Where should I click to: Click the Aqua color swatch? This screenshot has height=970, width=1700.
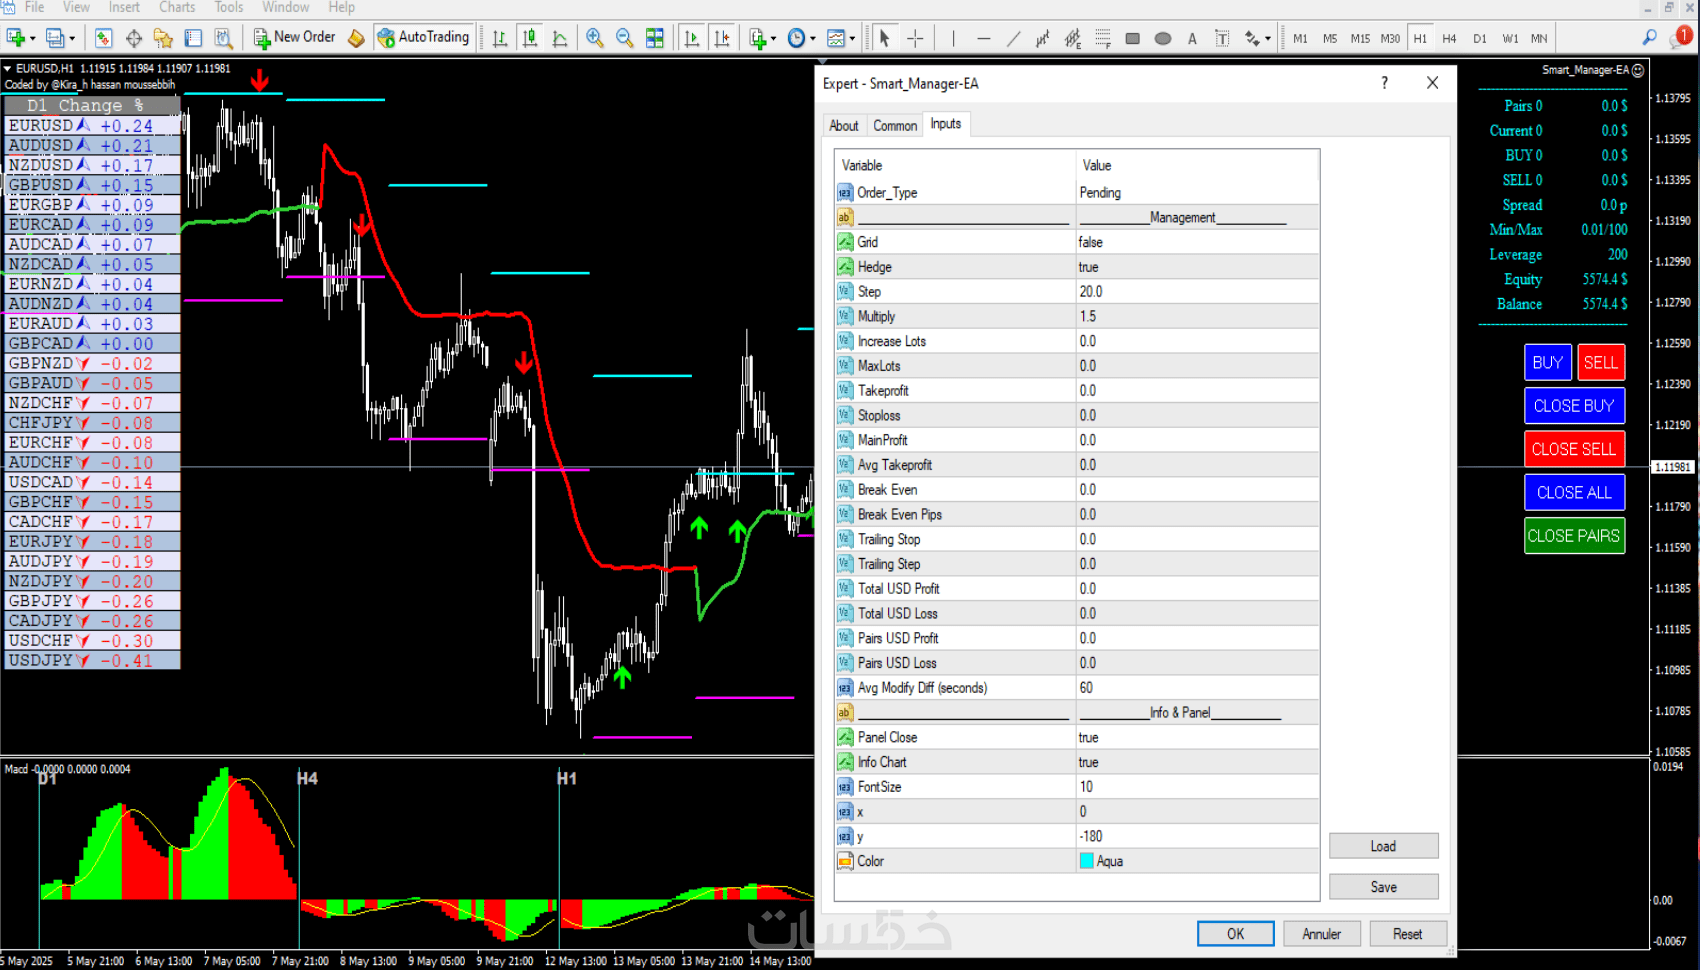pyautogui.click(x=1086, y=861)
